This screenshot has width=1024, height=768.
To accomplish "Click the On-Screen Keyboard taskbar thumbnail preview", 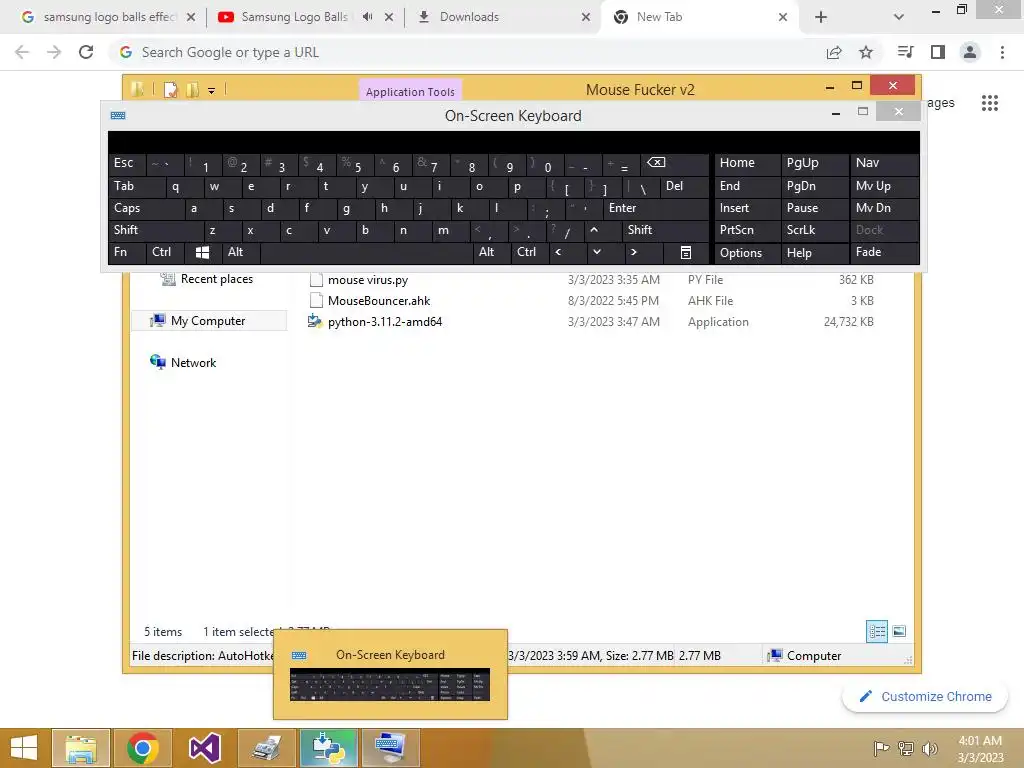I will coord(390,674).
